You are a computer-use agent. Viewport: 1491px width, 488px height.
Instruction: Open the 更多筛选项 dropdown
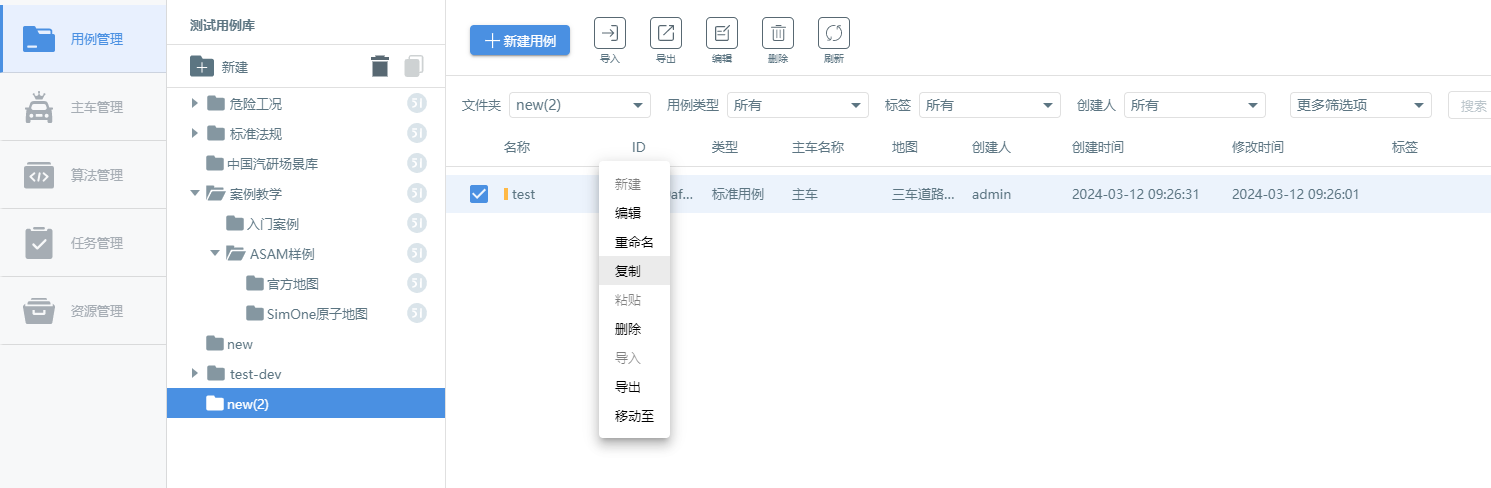[1361, 105]
